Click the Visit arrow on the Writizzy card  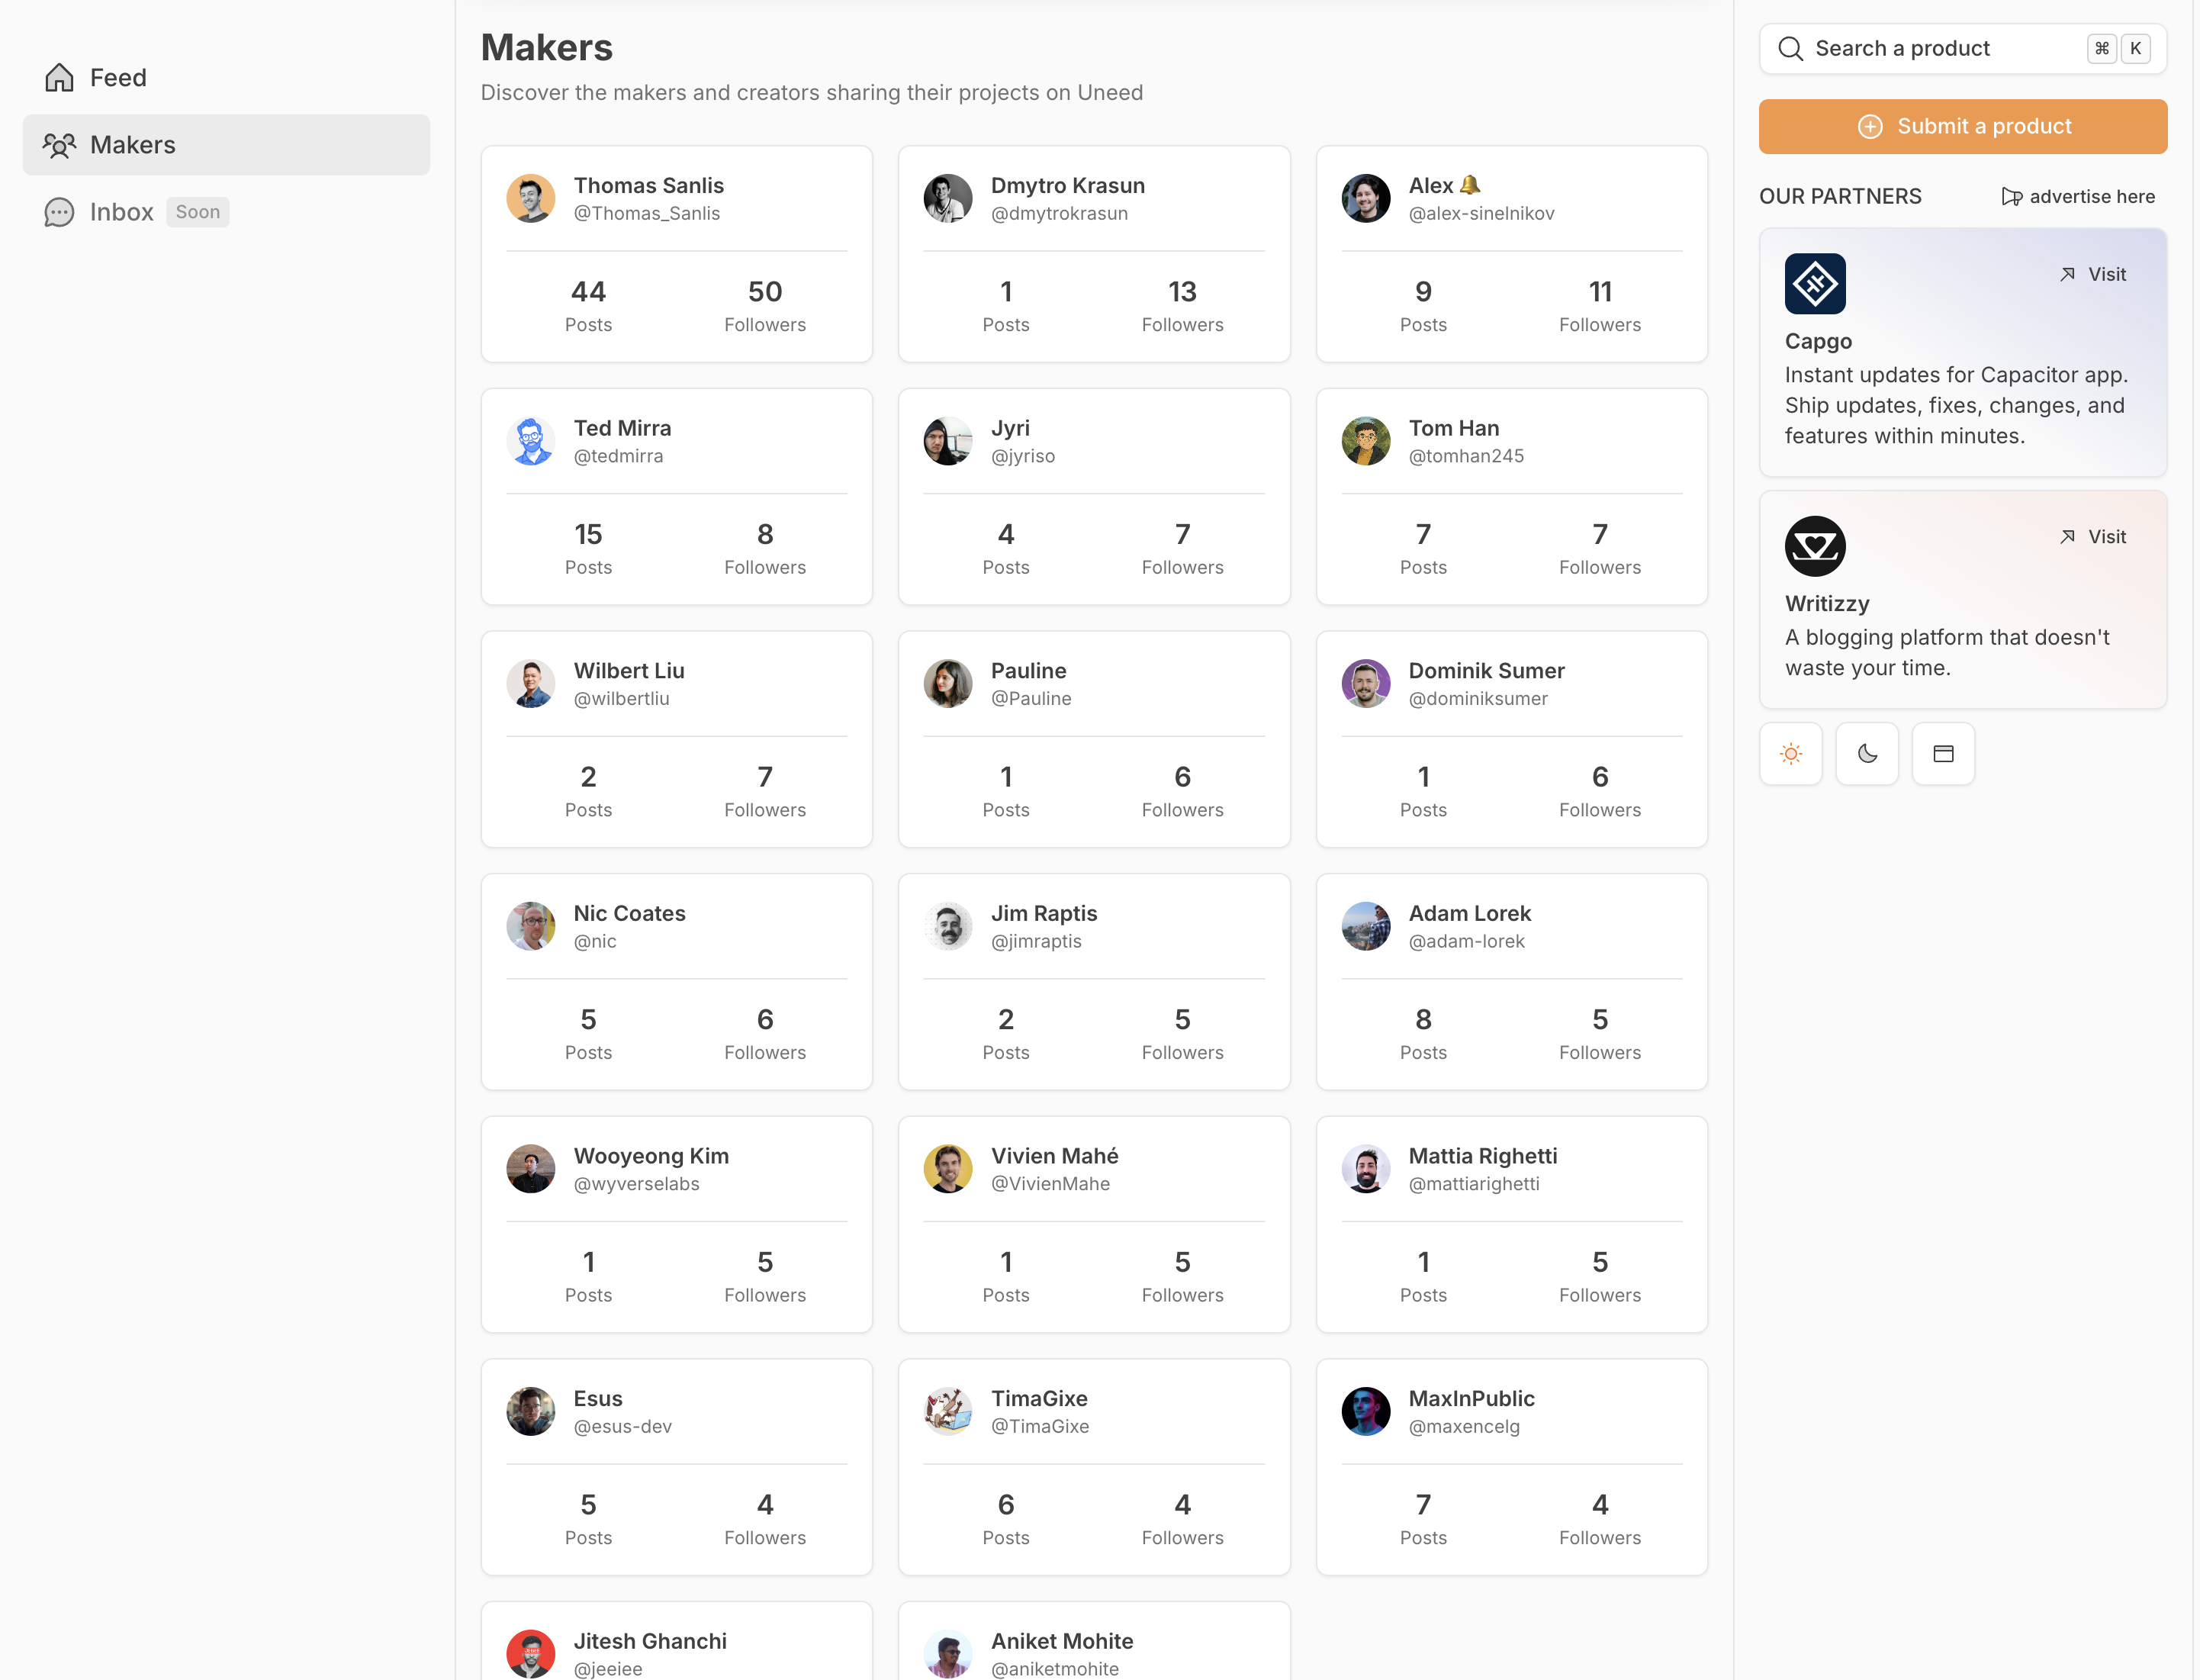[2068, 536]
